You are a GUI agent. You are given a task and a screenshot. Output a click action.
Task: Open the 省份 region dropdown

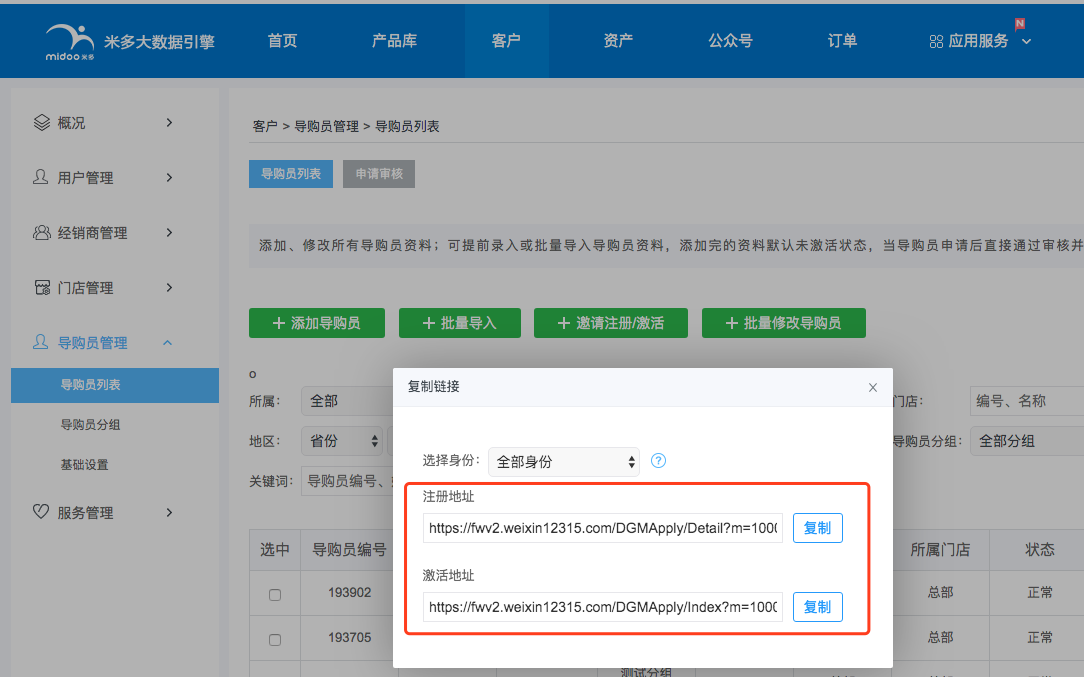pos(341,440)
